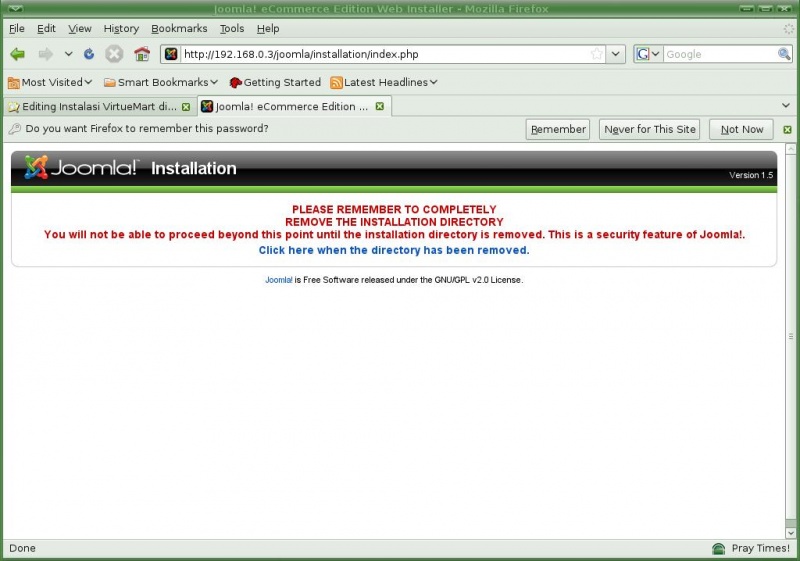The width and height of the screenshot is (800, 561).
Task: Click the 'directory has been removed' link
Action: coord(393,250)
